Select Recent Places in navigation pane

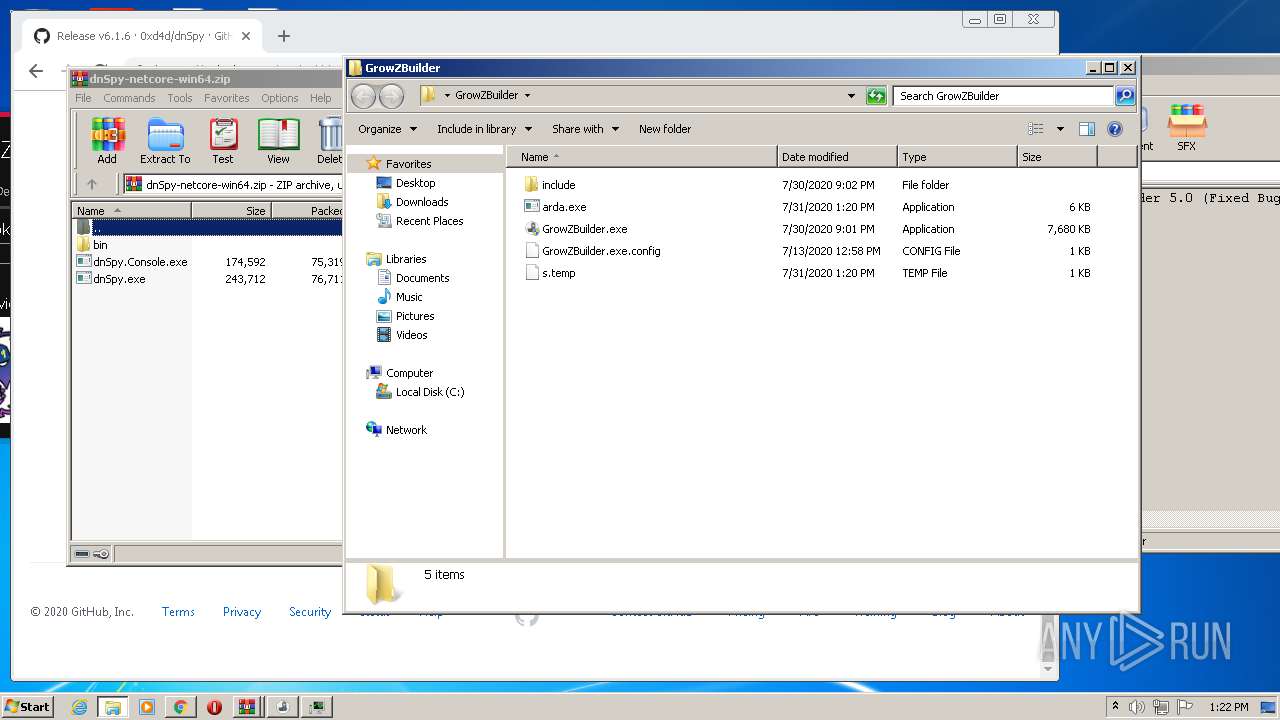point(429,221)
